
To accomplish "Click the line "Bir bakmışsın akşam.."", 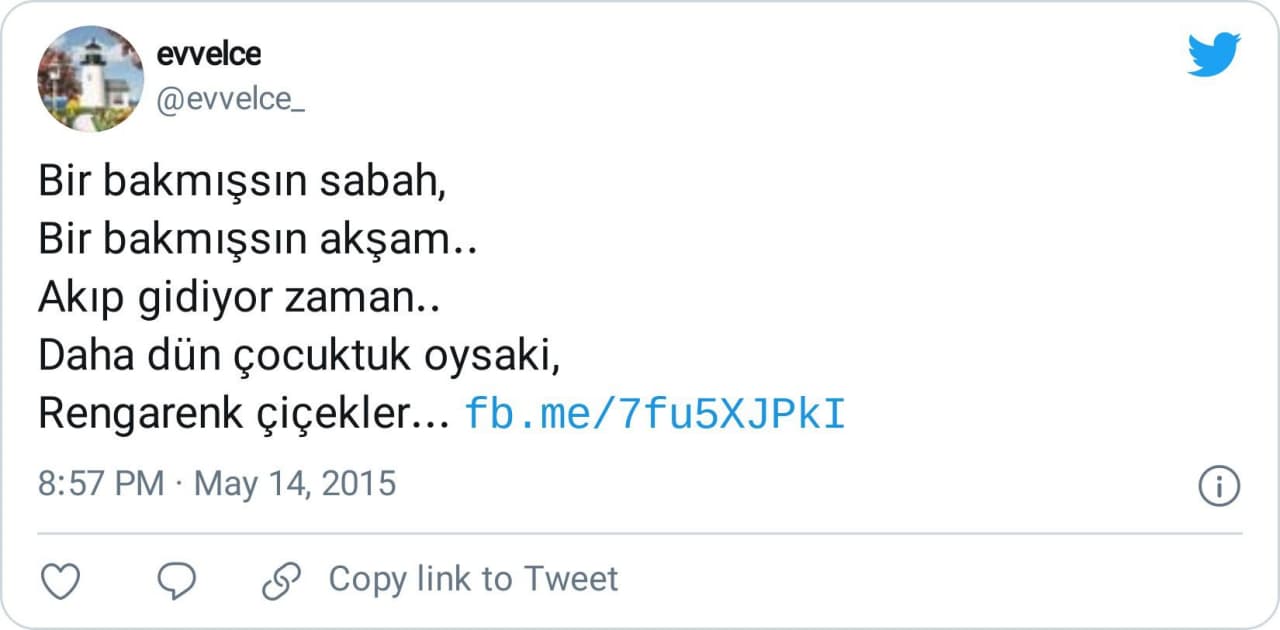I will click(x=257, y=240).
